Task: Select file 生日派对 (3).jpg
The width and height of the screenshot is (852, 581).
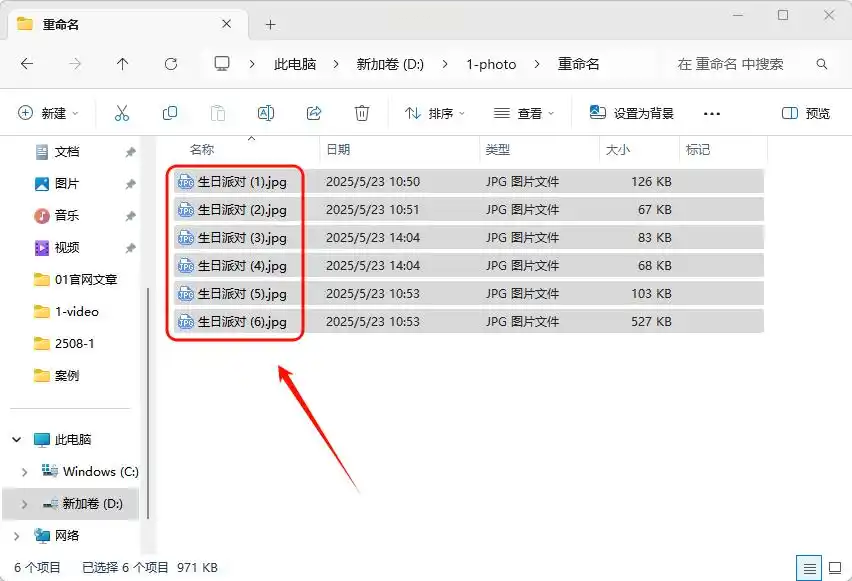Action: click(241, 238)
